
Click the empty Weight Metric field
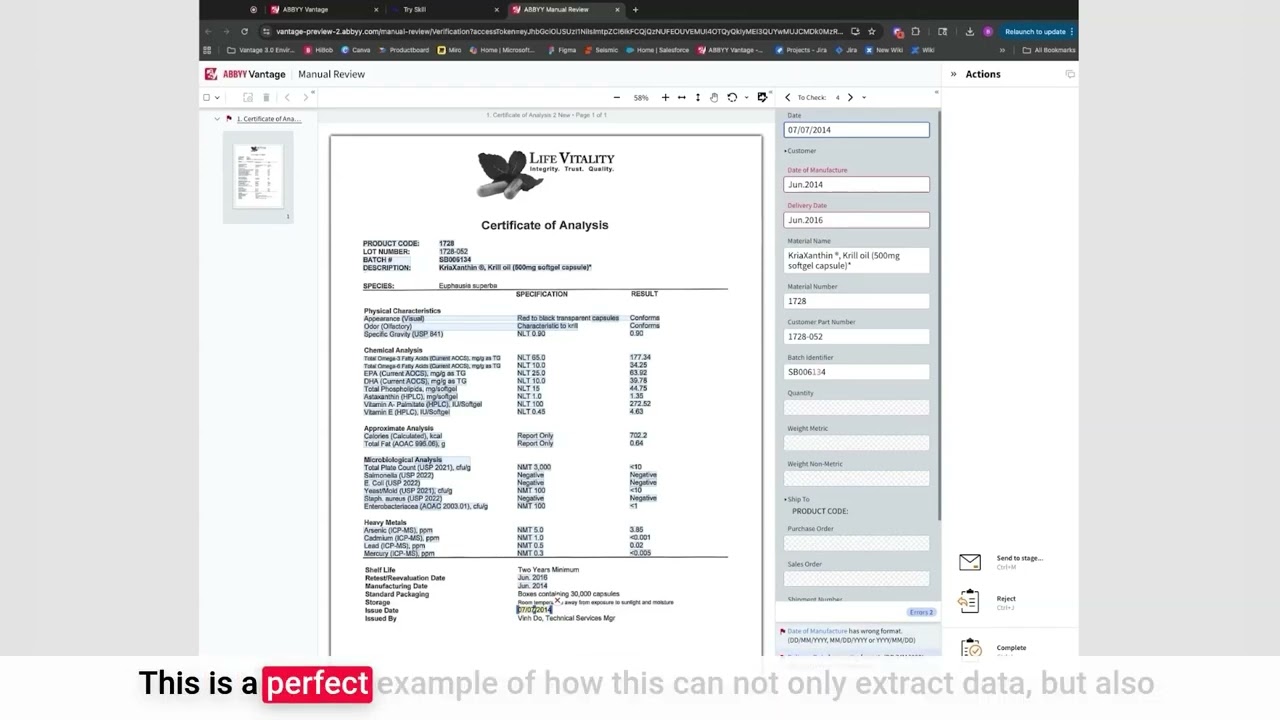point(856,443)
